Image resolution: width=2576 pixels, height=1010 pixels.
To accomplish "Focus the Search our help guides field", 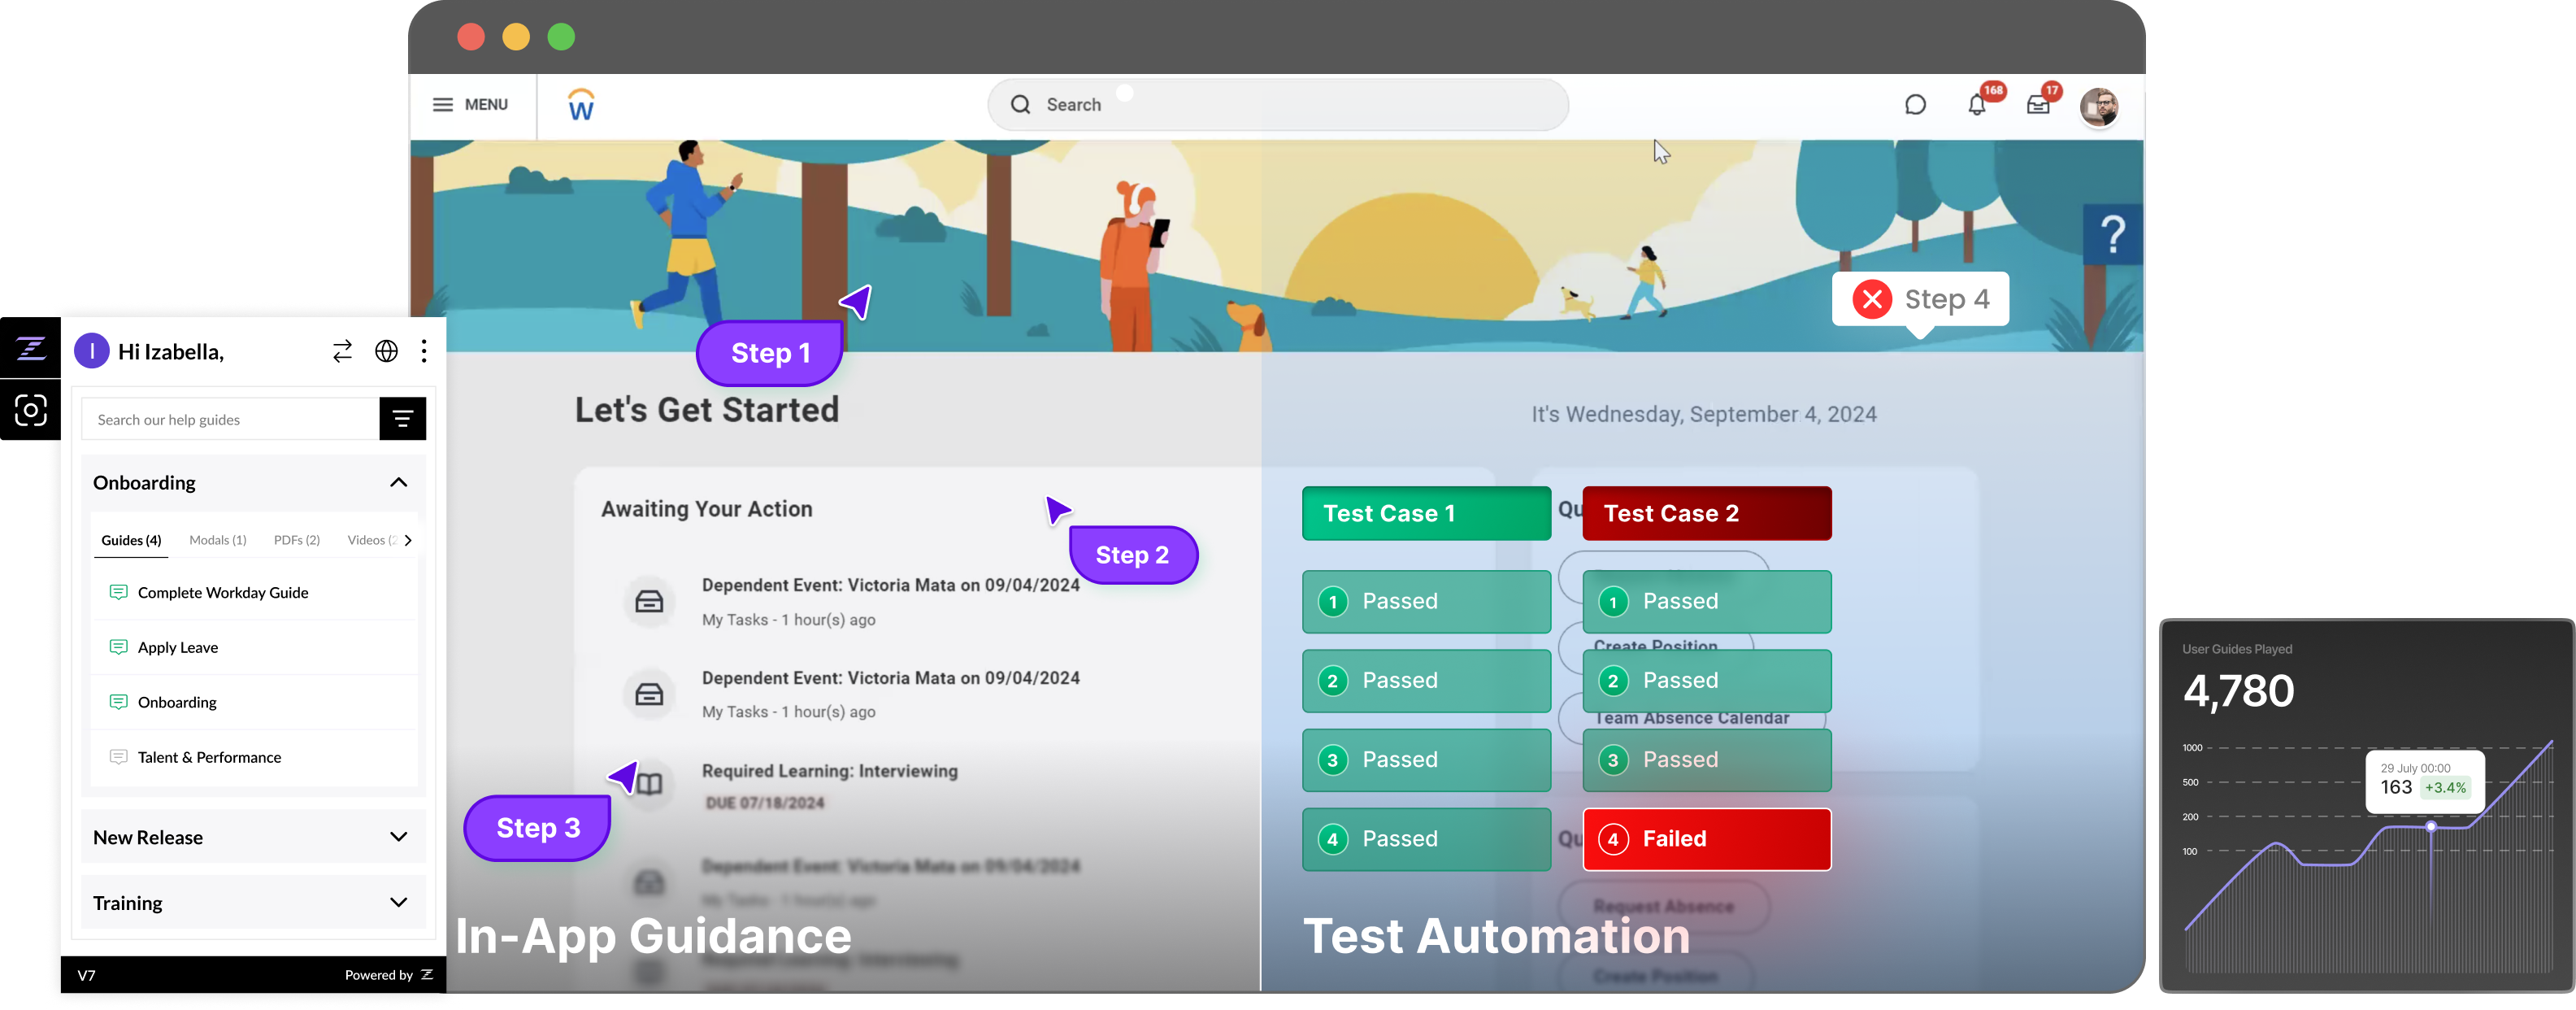I will coord(230,419).
